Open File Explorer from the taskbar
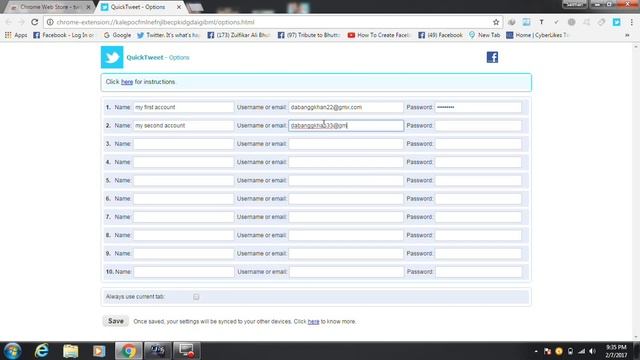640x360 pixels. click(70, 351)
